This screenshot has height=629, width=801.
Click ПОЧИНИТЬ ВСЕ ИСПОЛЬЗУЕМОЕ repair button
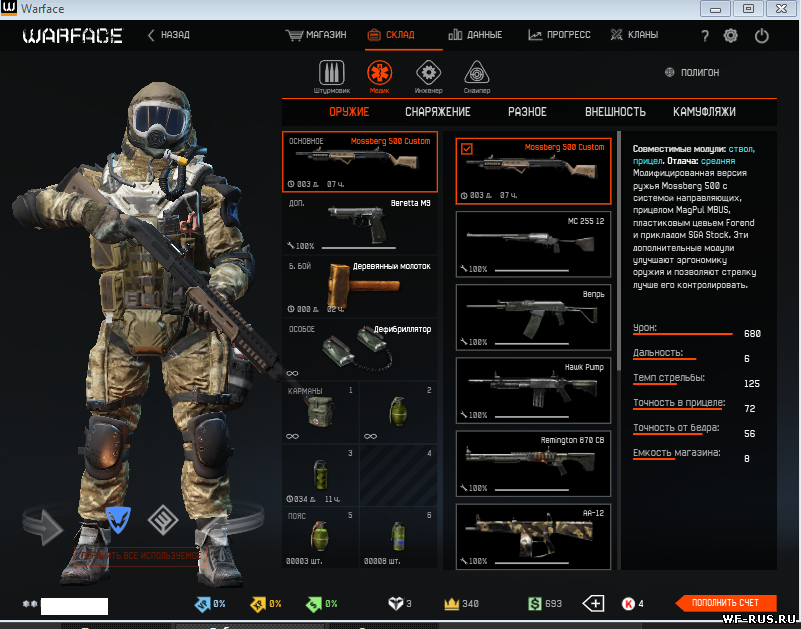(140, 555)
